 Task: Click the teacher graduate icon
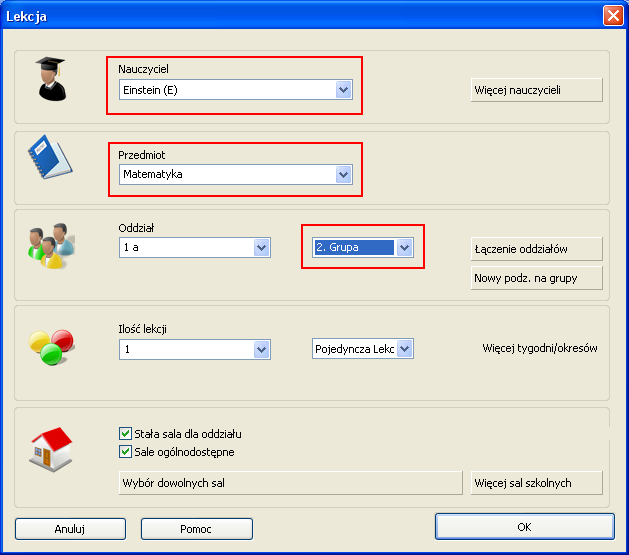click(51, 79)
